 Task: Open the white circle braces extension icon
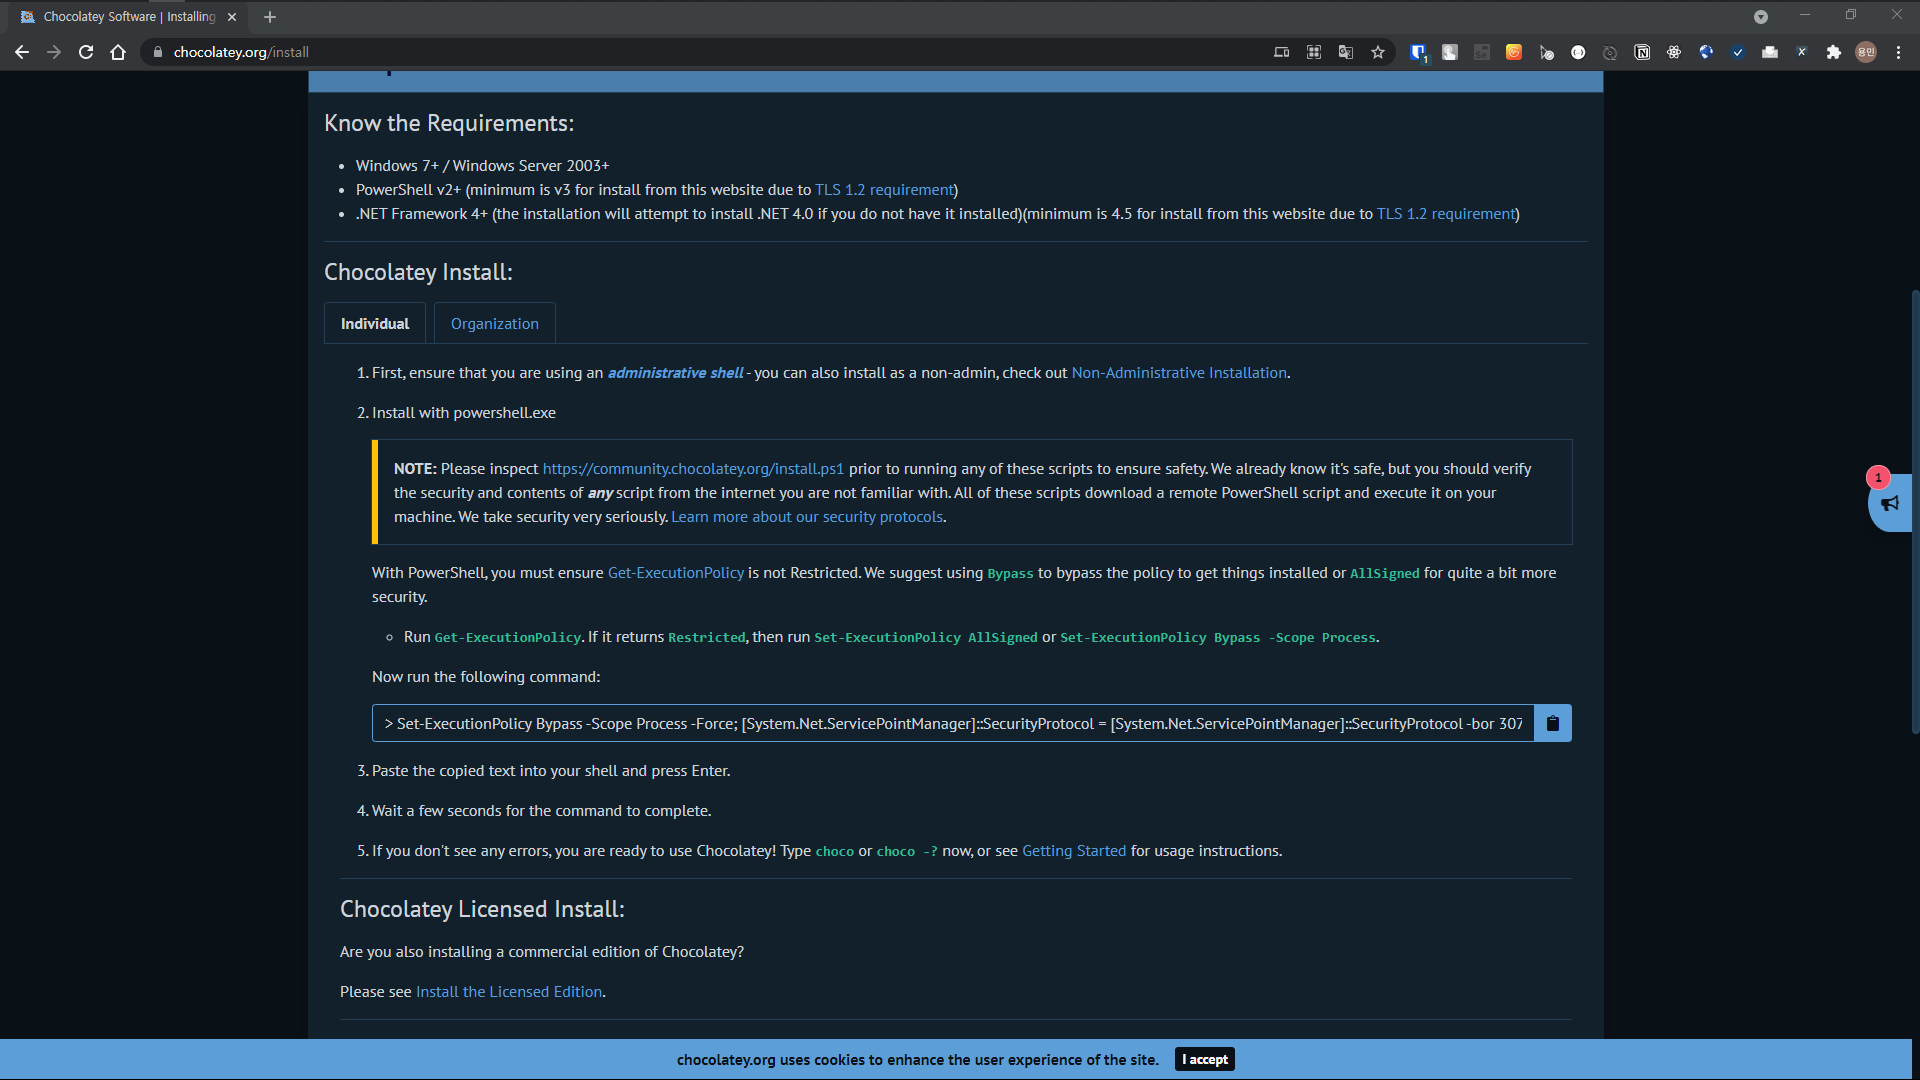tap(1578, 52)
